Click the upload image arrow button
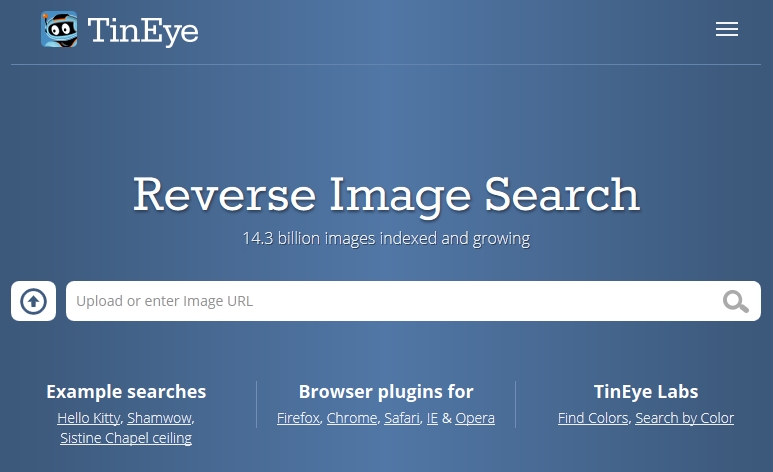The width and height of the screenshot is (773, 472). point(34,301)
